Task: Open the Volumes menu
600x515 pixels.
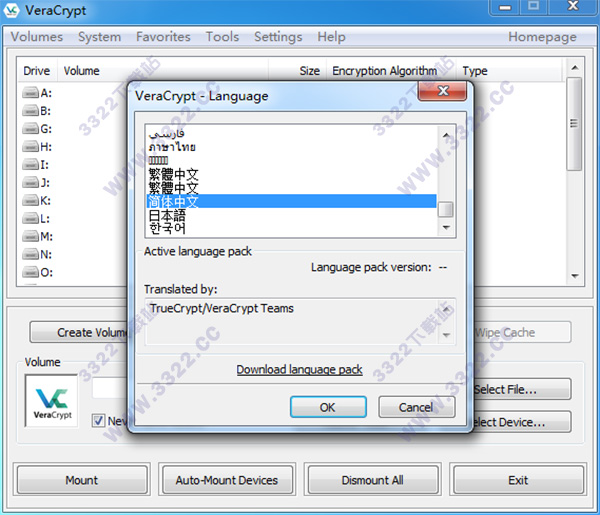Action: (x=36, y=37)
